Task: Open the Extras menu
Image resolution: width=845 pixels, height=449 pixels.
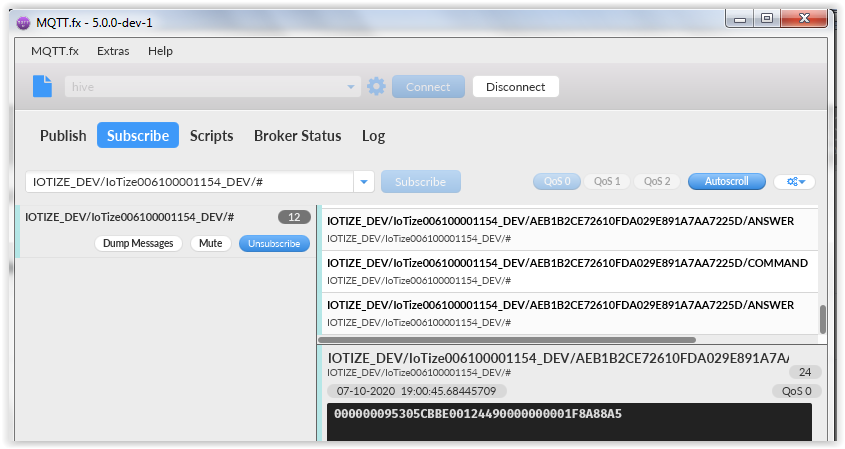Action: click(x=113, y=51)
